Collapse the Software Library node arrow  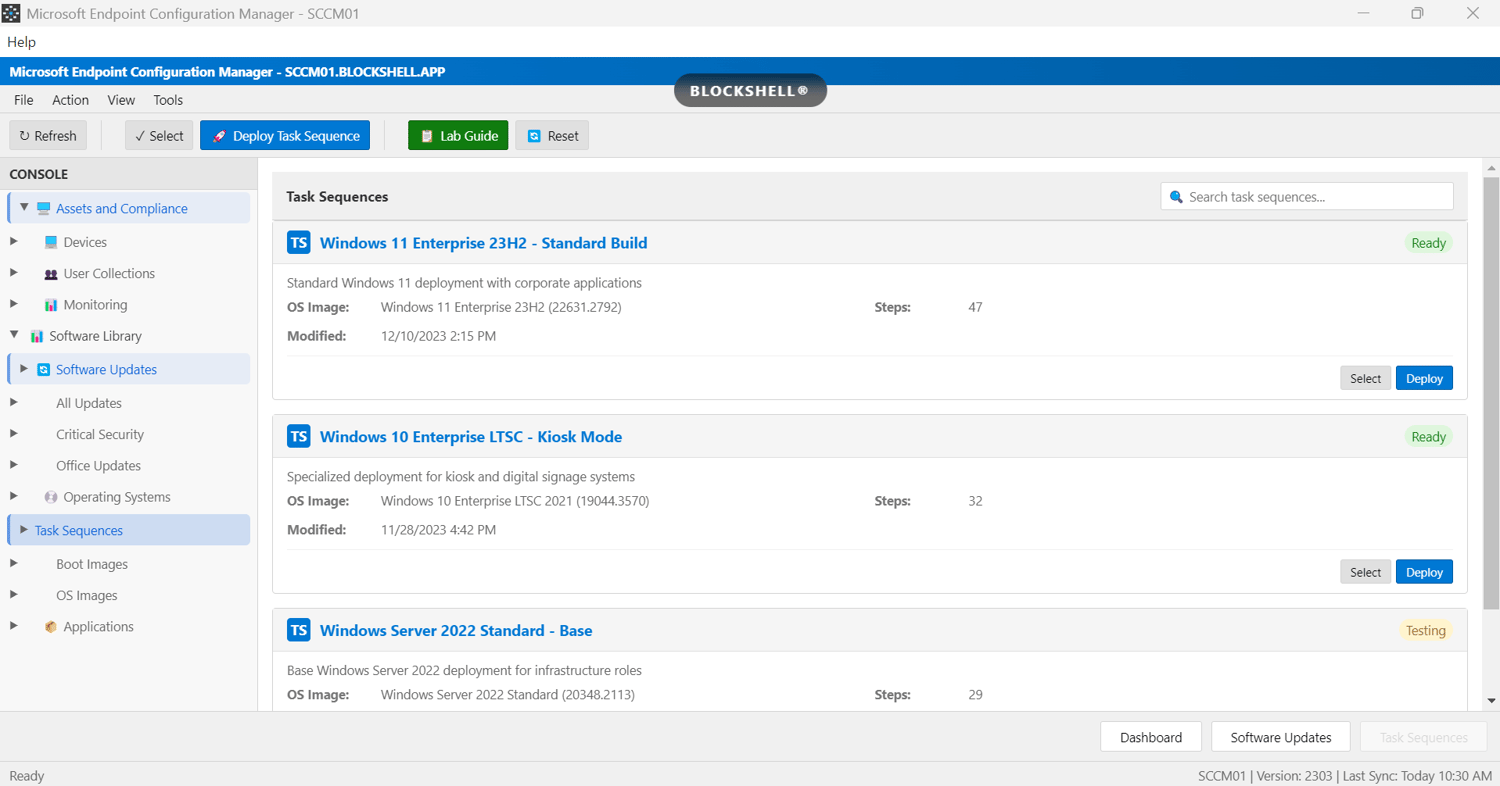(14, 335)
